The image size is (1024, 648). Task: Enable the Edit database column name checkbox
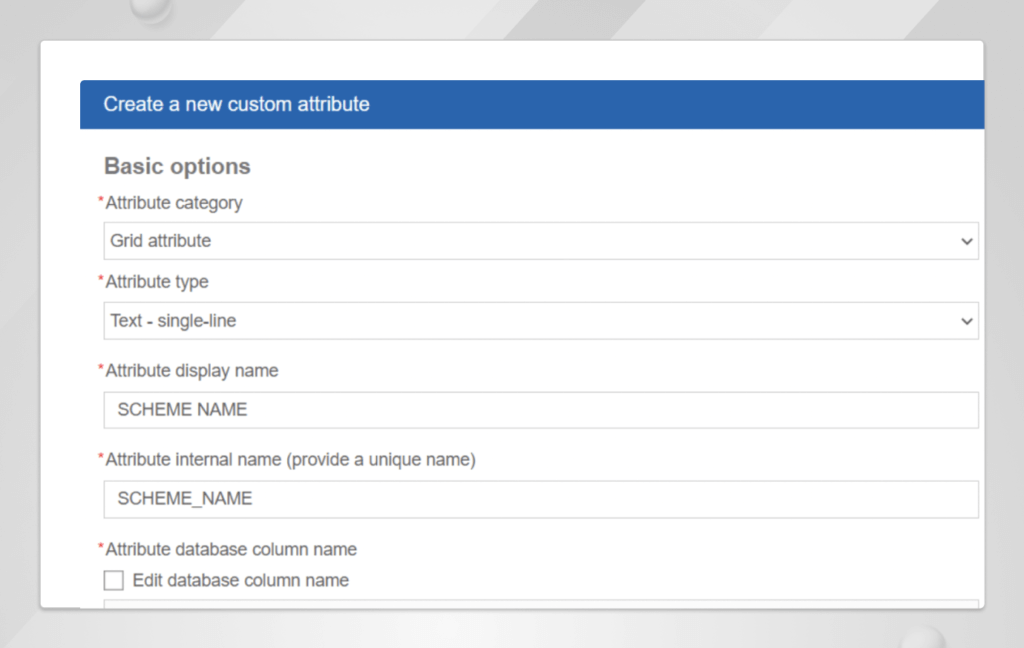(114, 580)
